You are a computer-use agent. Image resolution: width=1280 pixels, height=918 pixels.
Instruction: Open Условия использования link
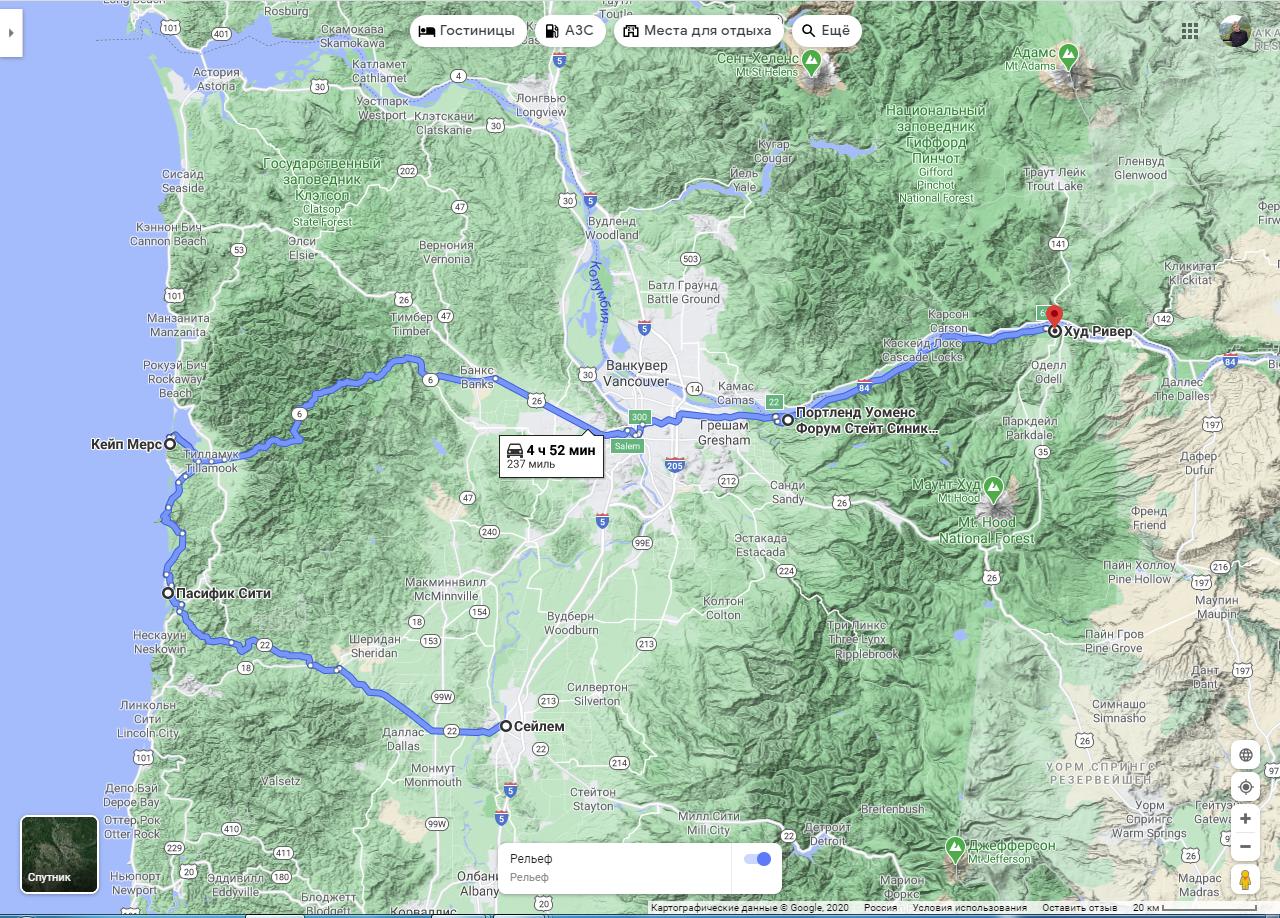[x=969, y=908]
